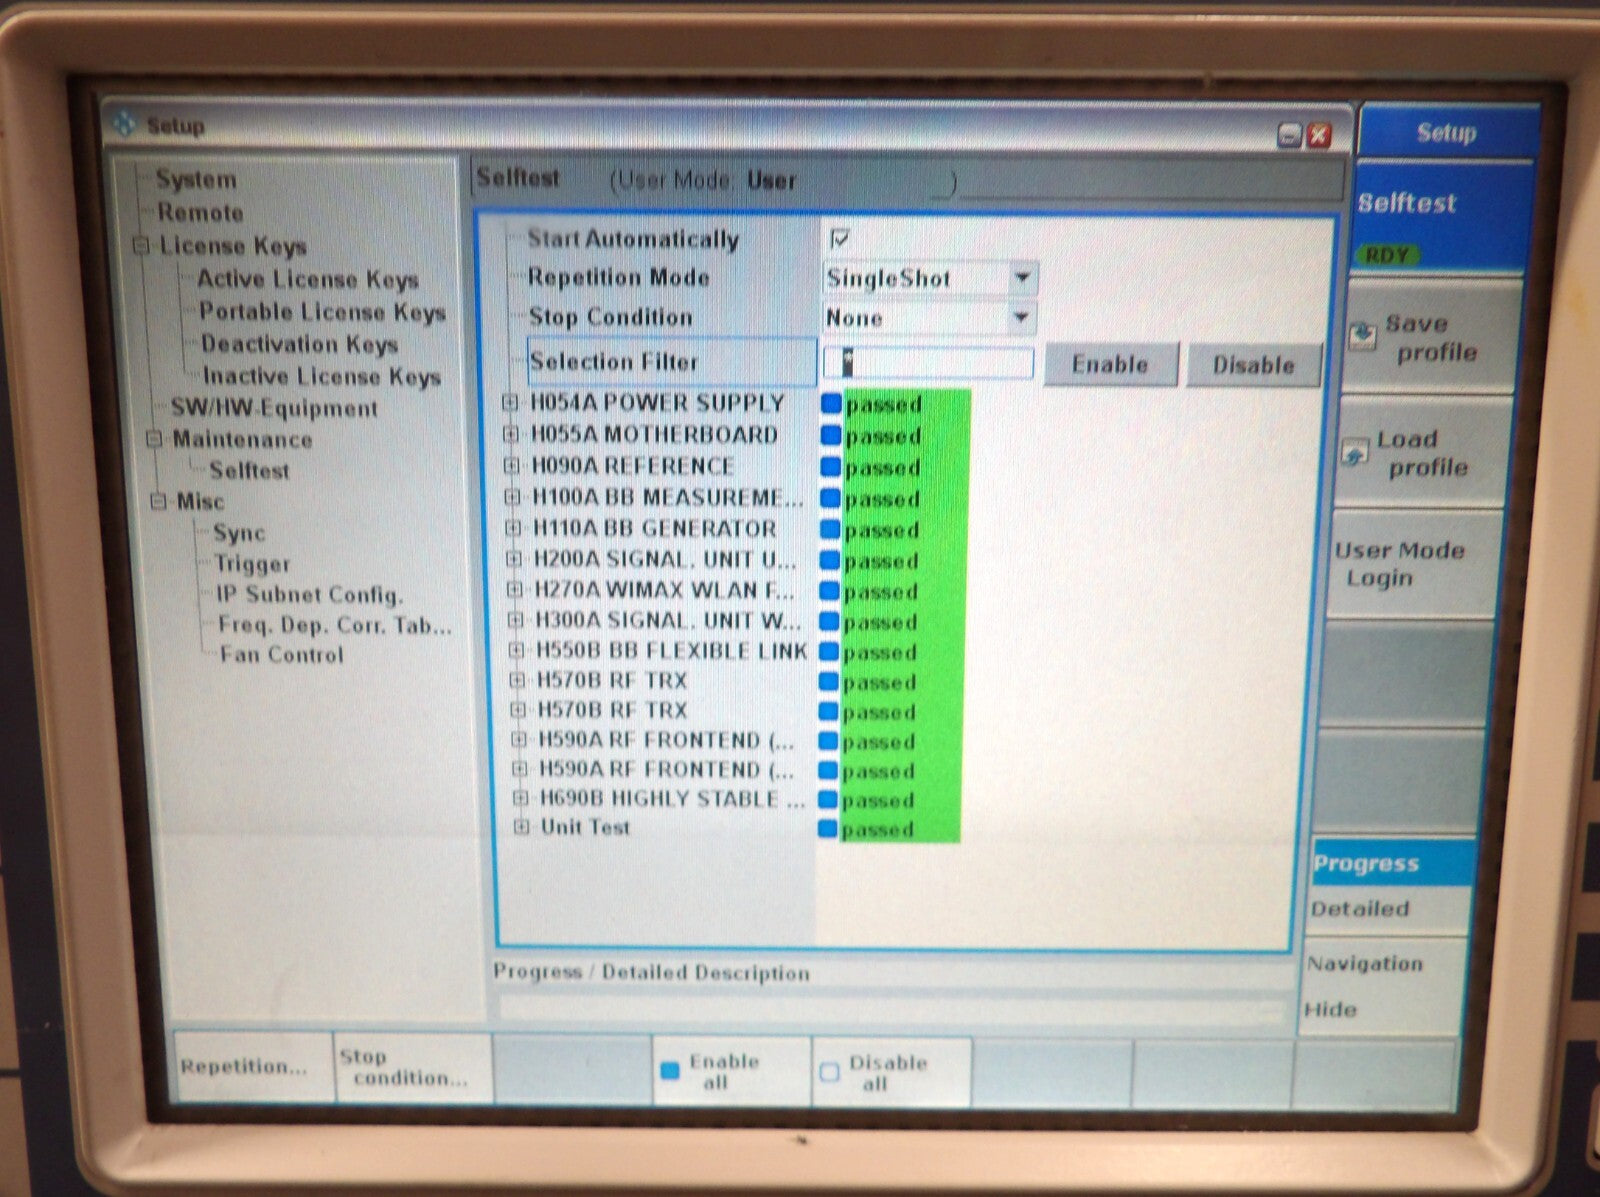Toggle blue enable box for H055A MOTHERBOARD
Image resolution: width=1600 pixels, height=1197 pixels.
tap(830, 435)
